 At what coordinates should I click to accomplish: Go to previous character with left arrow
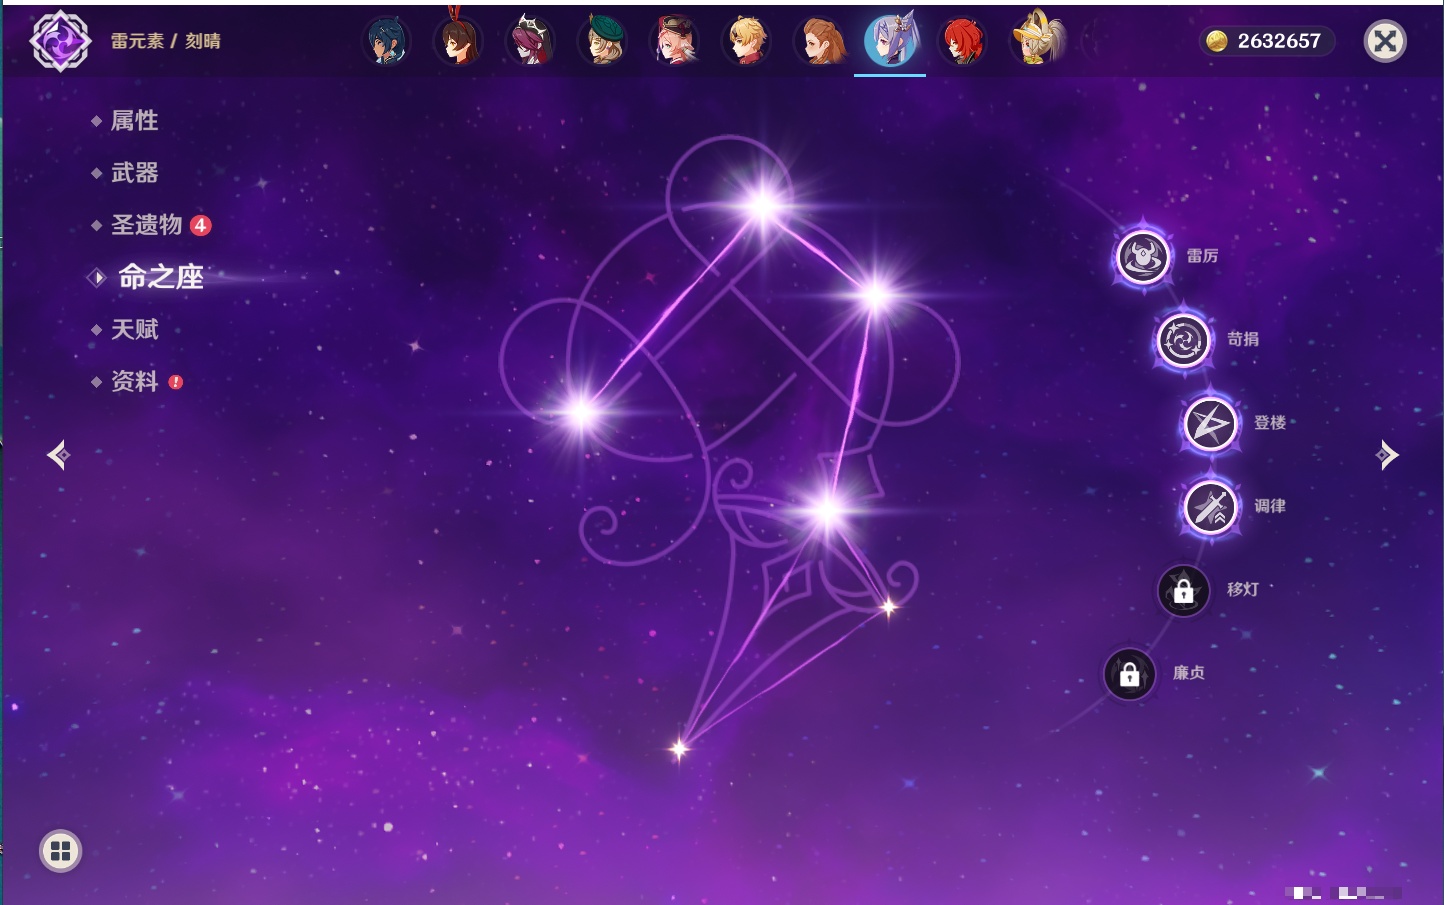(58, 455)
